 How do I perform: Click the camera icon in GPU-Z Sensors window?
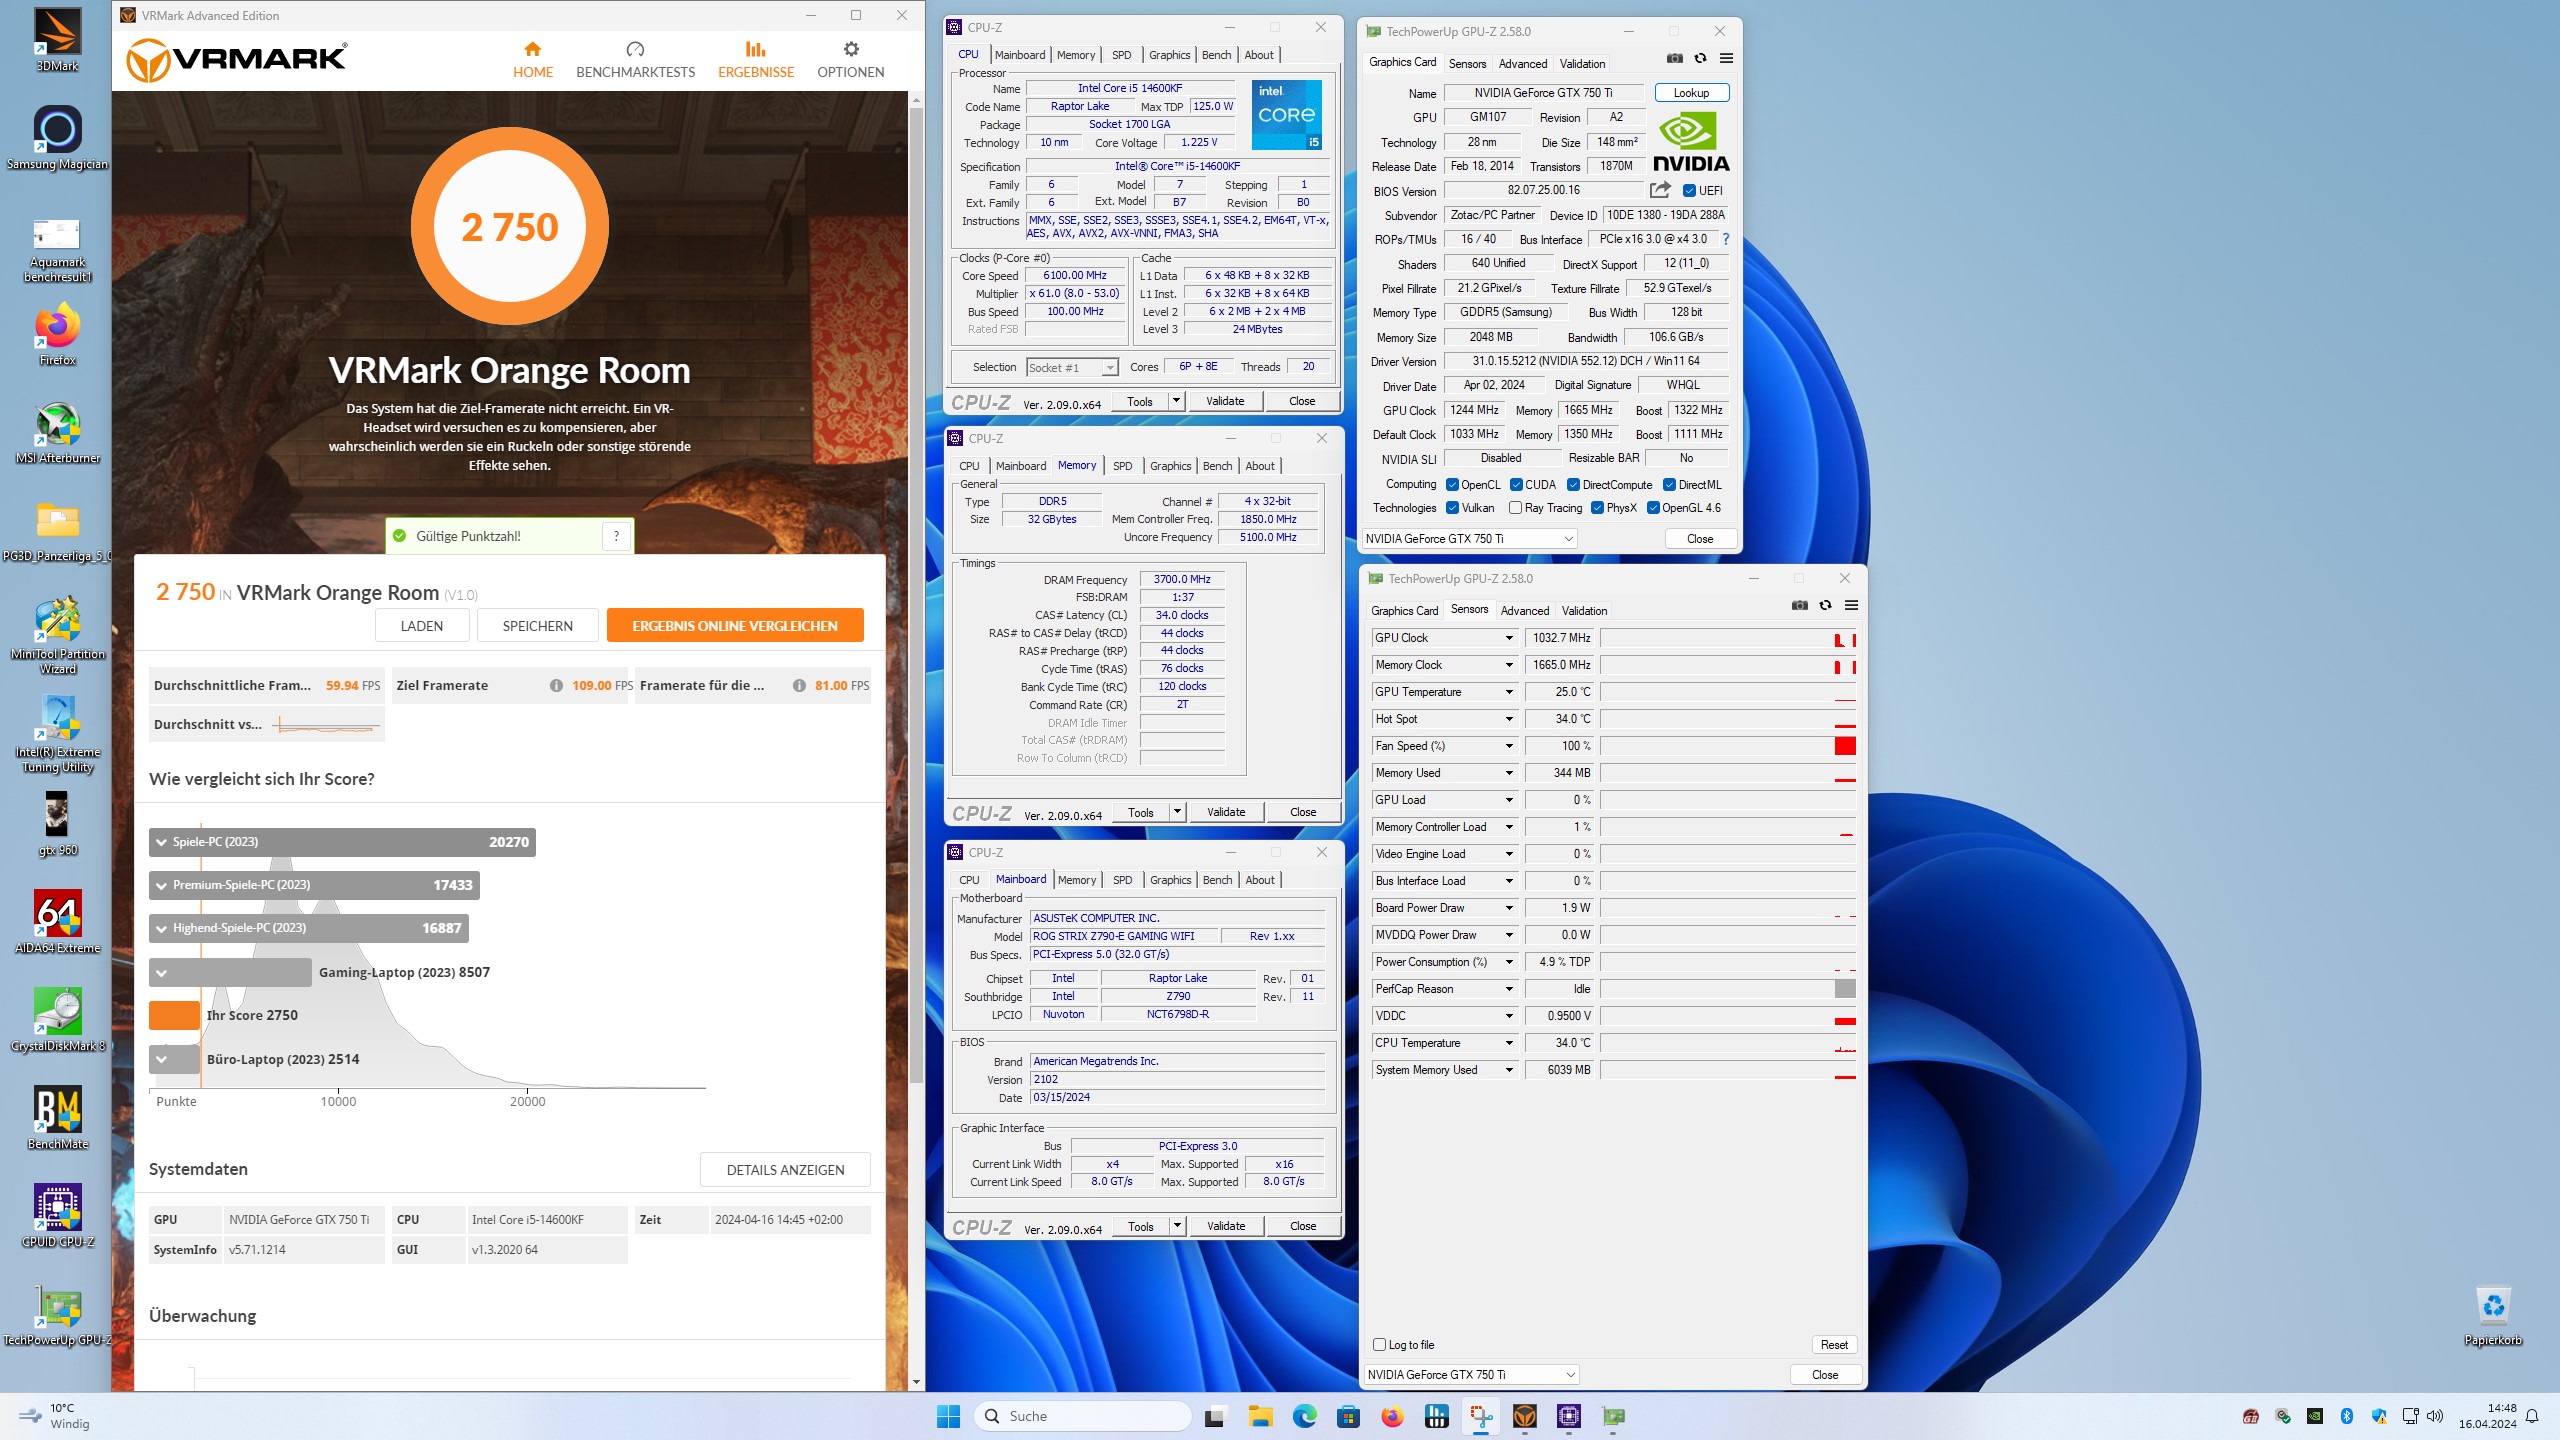point(1799,605)
